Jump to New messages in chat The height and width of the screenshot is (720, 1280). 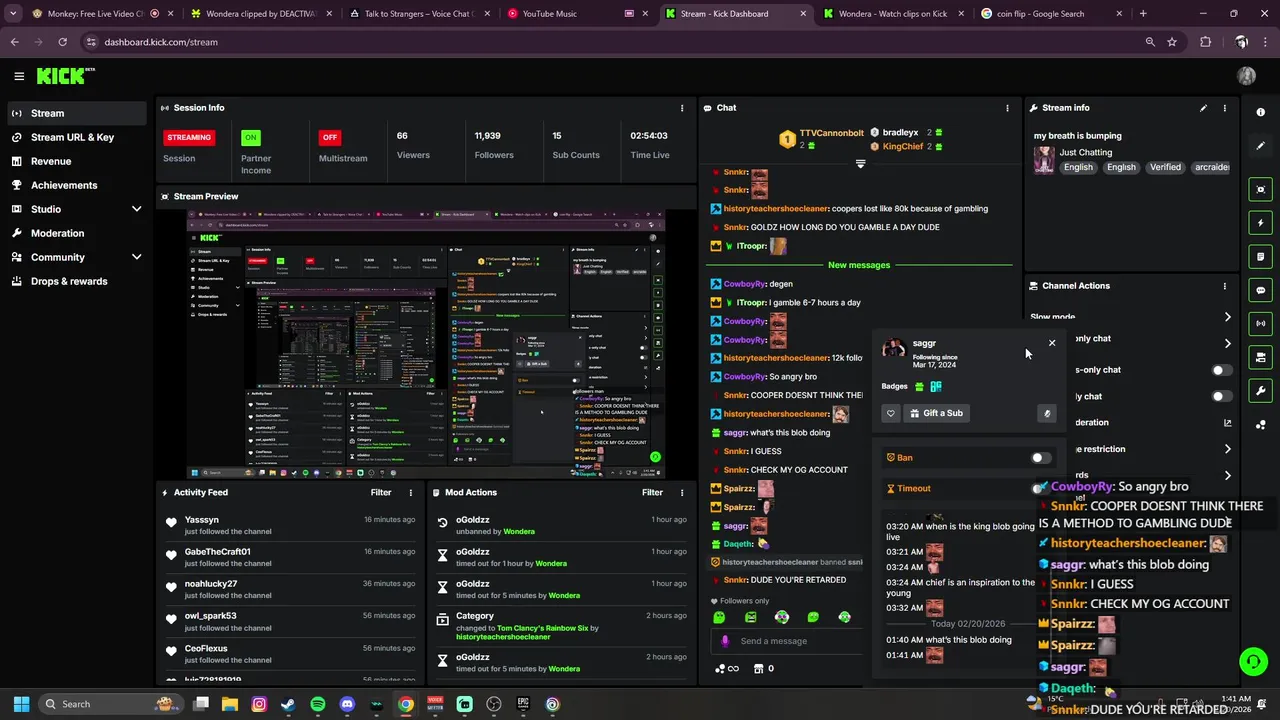coord(859,265)
